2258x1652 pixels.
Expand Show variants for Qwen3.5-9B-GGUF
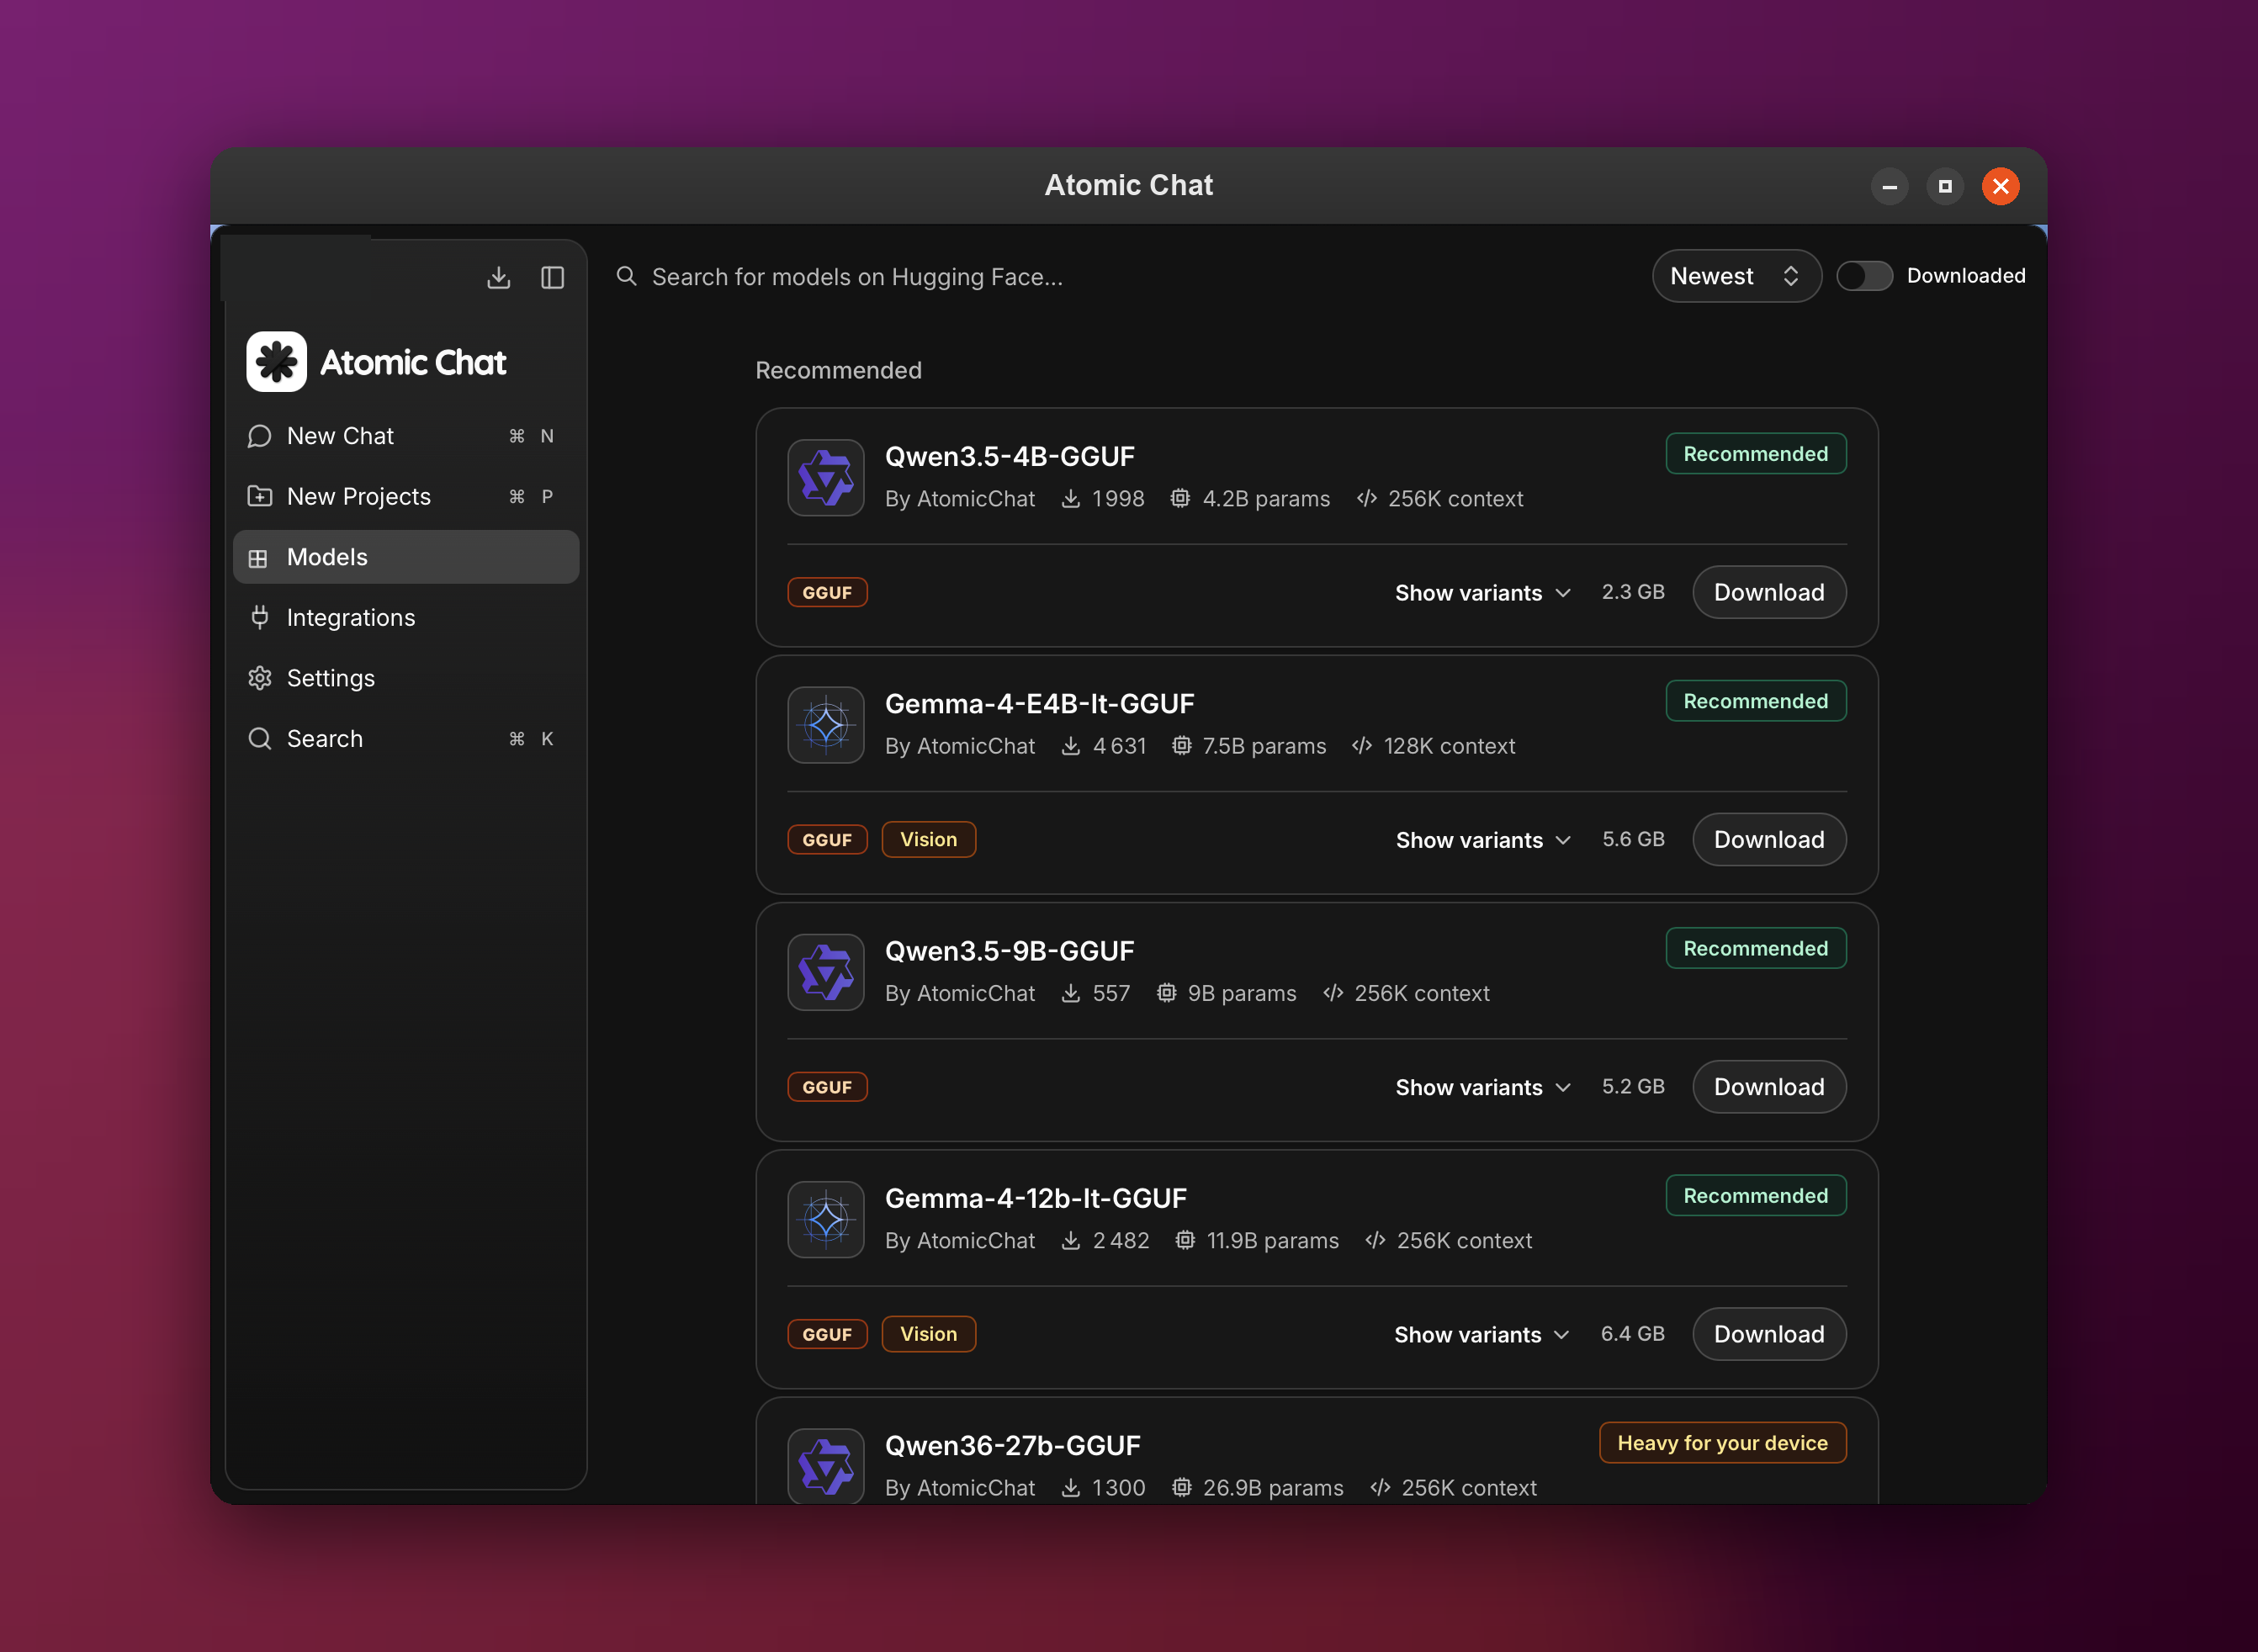click(x=1482, y=1087)
